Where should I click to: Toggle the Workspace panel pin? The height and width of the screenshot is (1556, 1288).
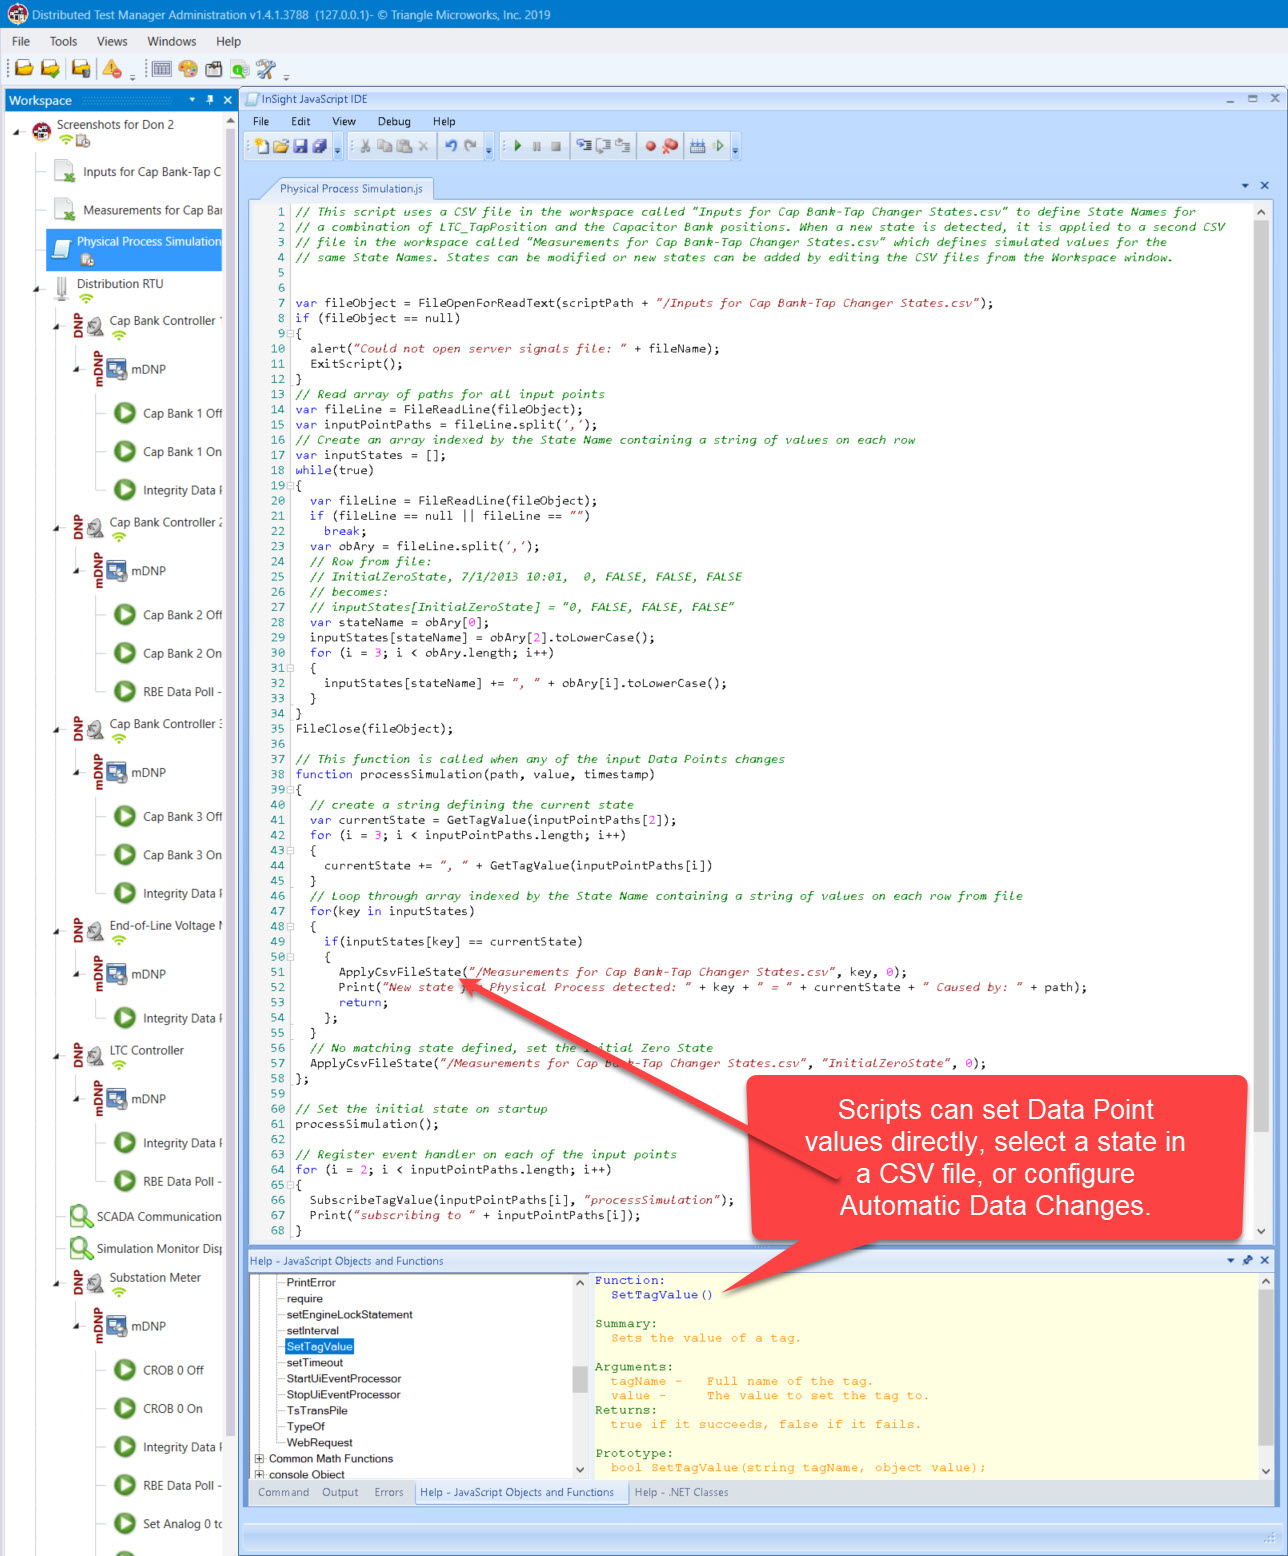pos(210,100)
